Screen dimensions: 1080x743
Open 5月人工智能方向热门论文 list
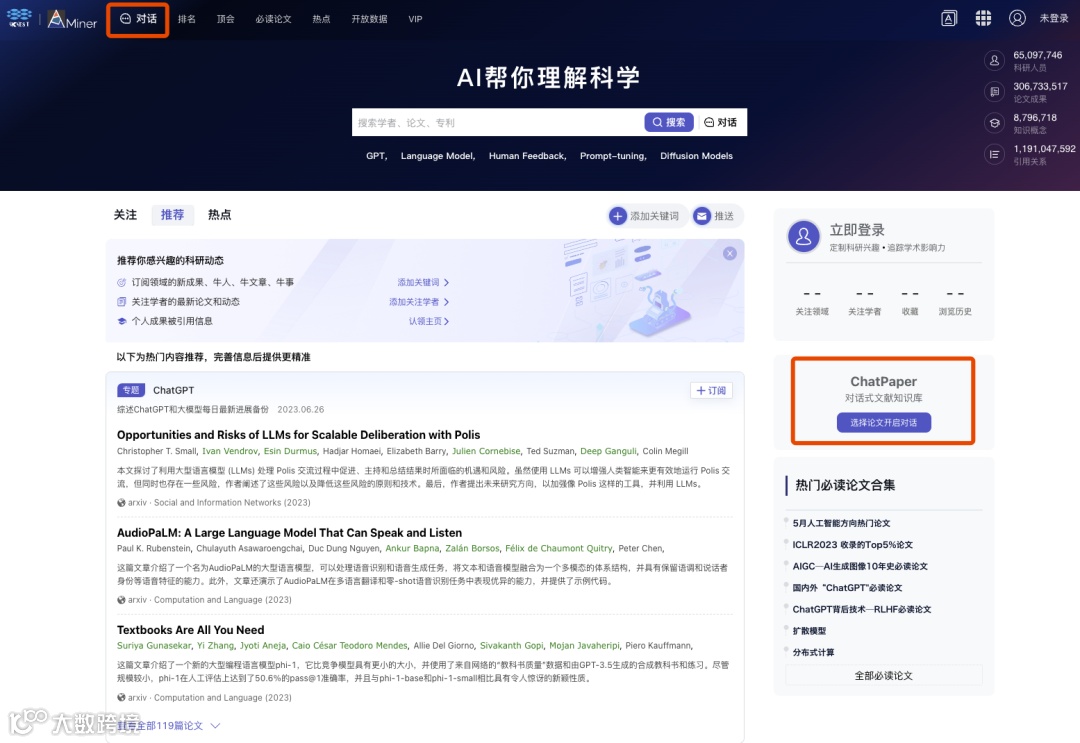tap(841, 523)
